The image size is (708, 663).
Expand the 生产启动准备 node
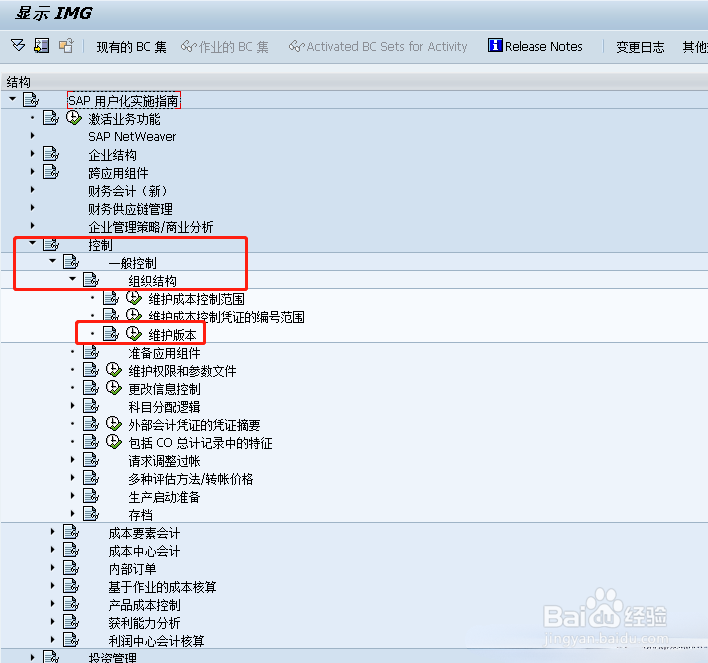72,495
